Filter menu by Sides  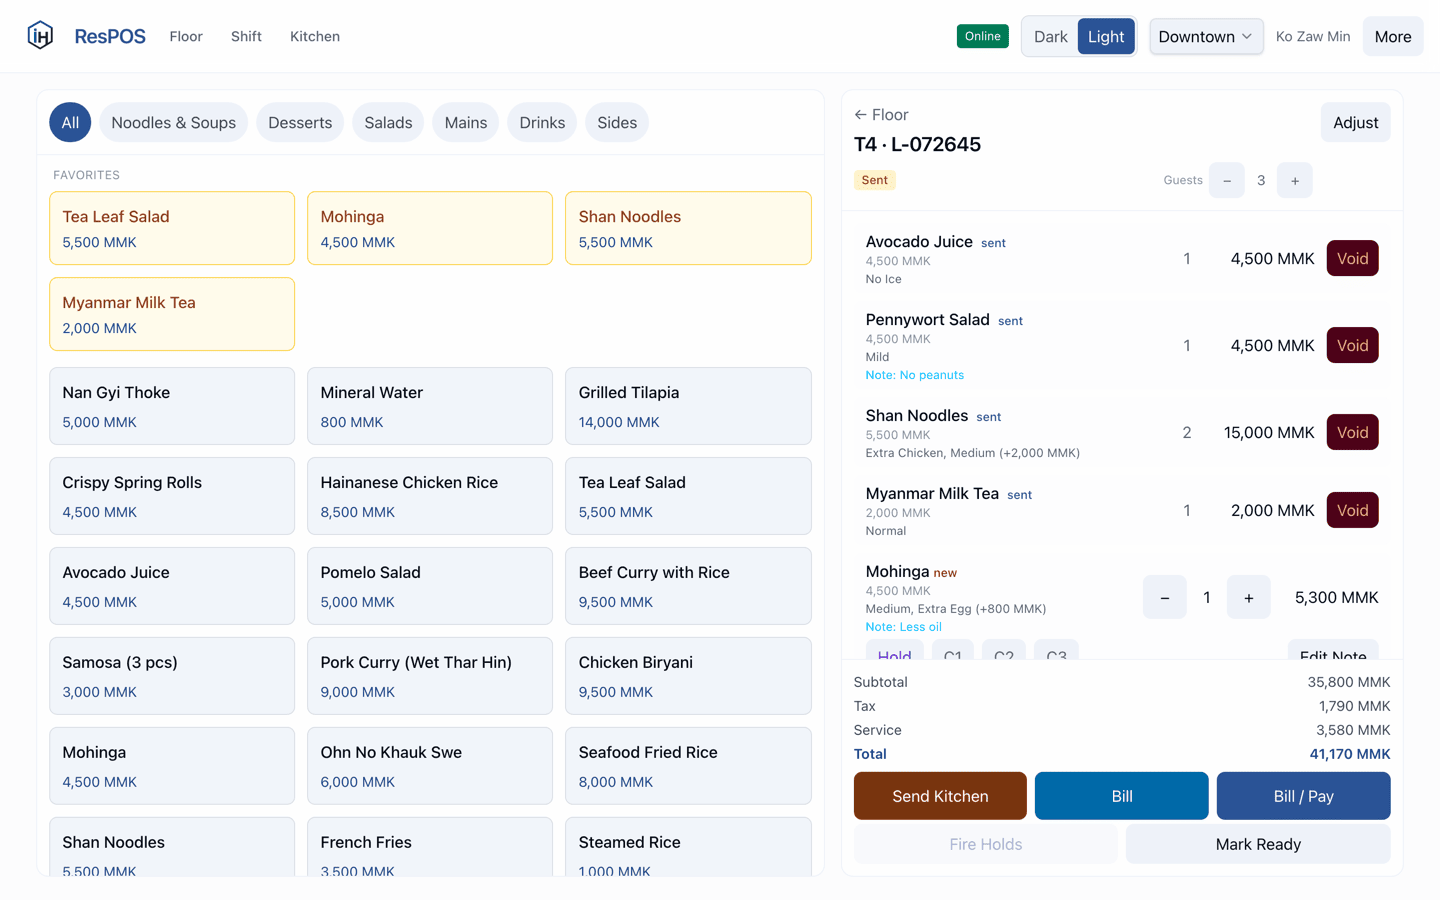tap(617, 123)
